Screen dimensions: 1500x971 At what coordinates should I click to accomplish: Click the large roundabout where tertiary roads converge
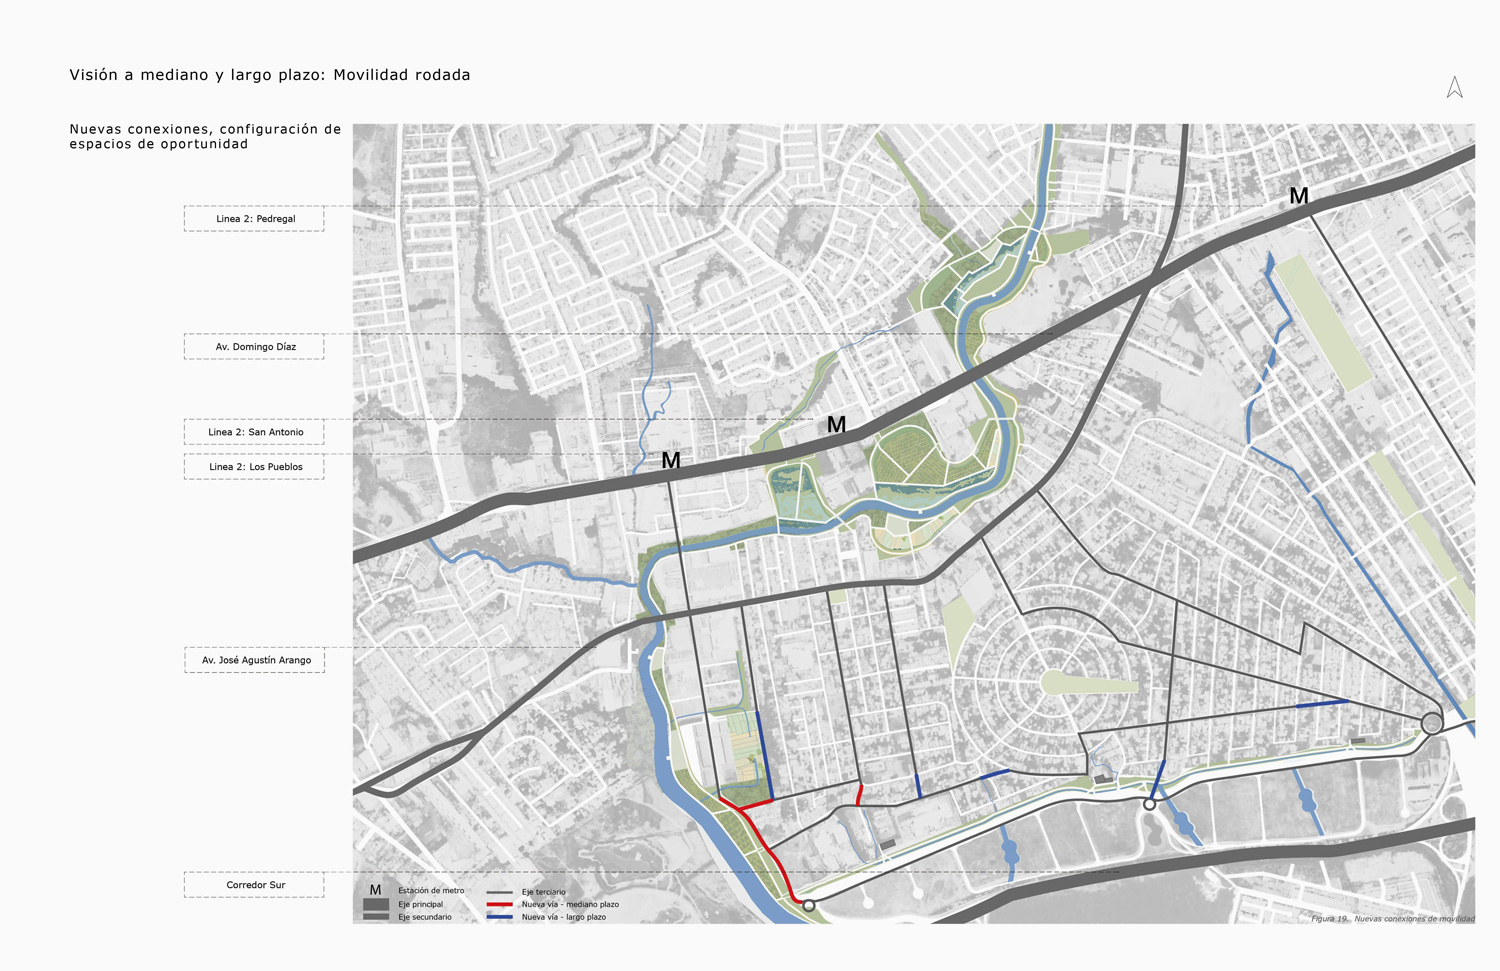[x=1432, y=723]
